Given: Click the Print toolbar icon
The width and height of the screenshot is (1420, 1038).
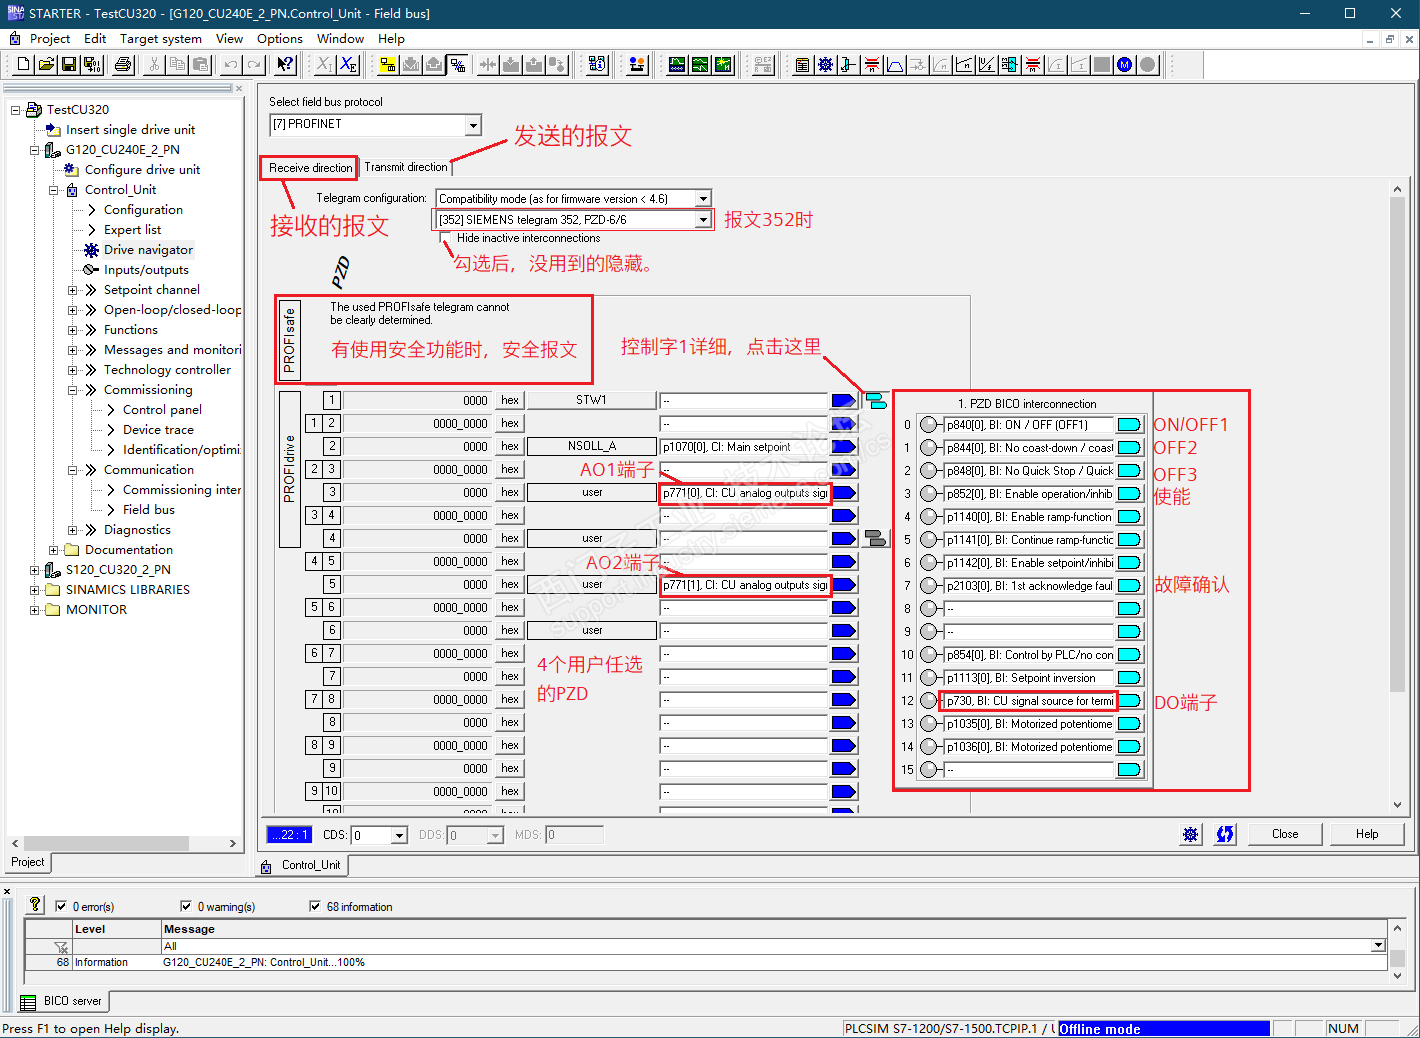Looking at the screenshot, I should [x=123, y=65].
